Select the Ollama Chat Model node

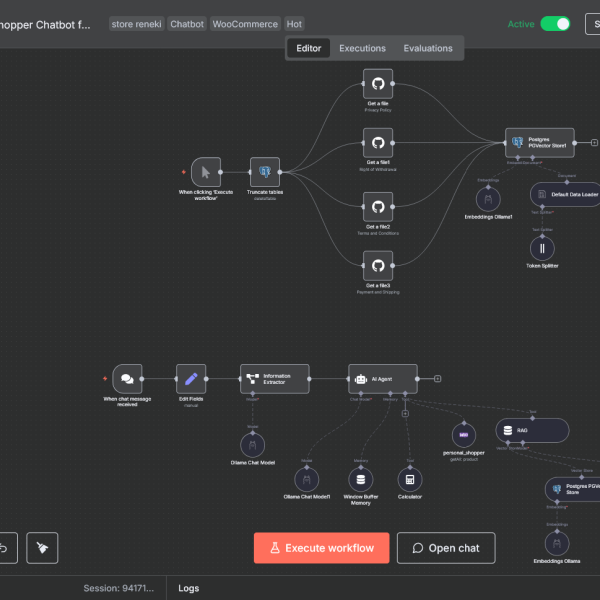tap(252, 445)
